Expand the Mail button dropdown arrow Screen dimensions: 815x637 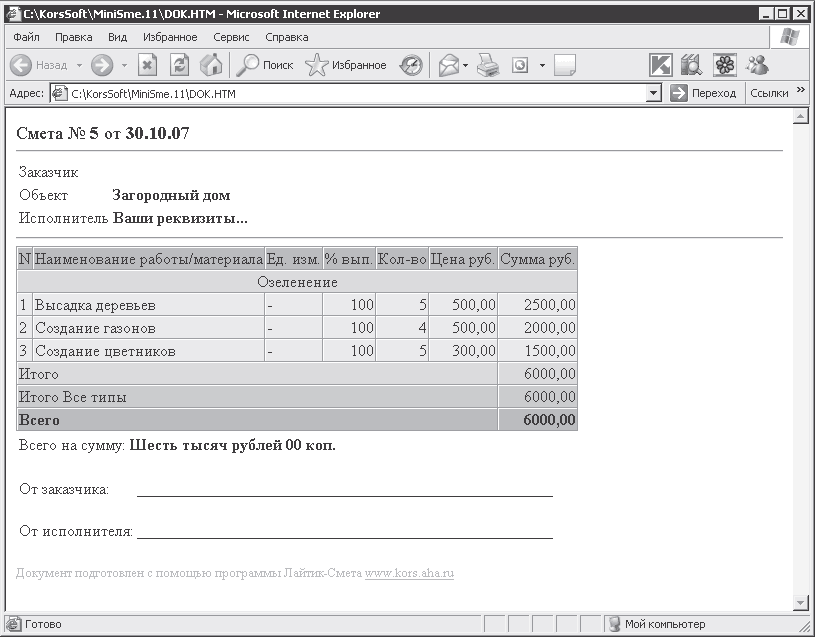(466, 65)
